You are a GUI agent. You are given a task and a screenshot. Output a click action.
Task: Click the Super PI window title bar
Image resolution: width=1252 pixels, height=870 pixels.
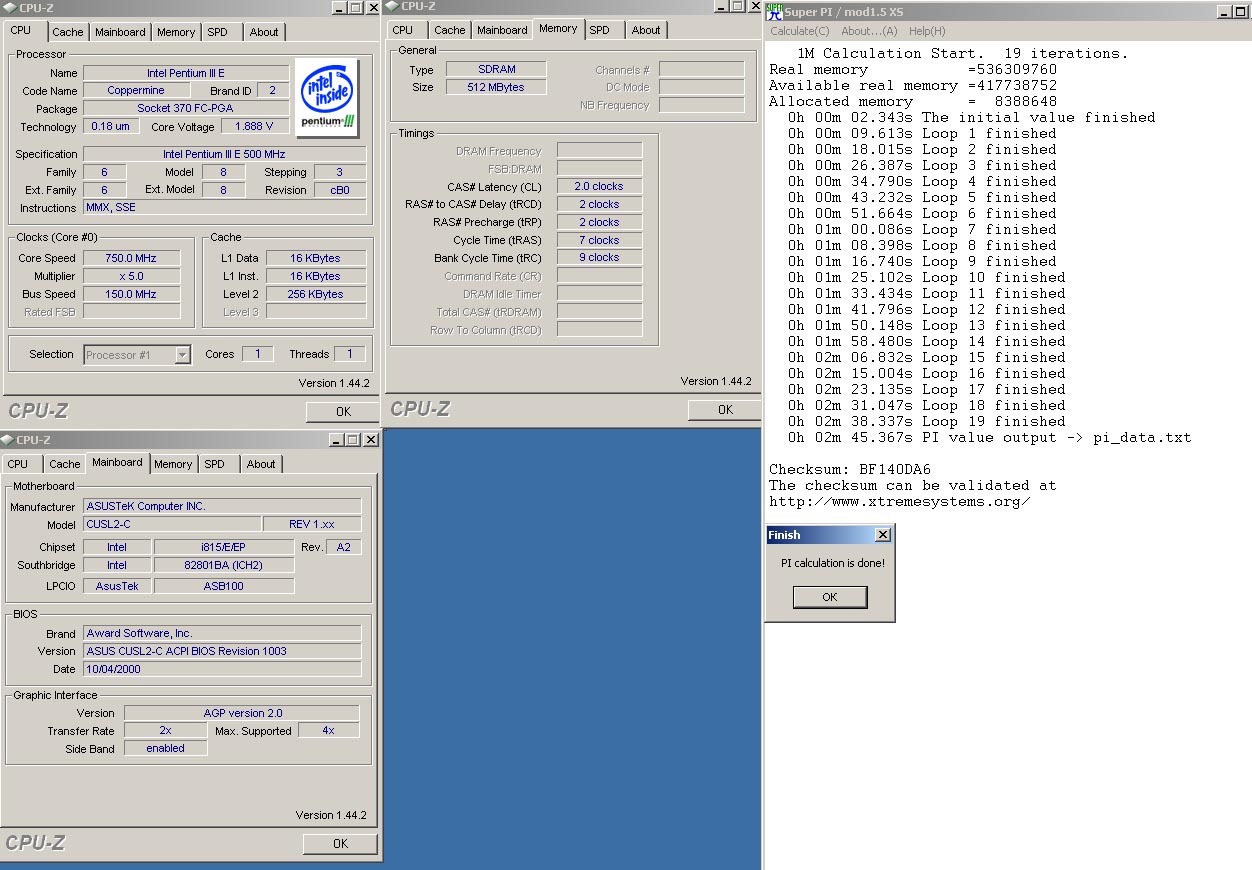1007,12
